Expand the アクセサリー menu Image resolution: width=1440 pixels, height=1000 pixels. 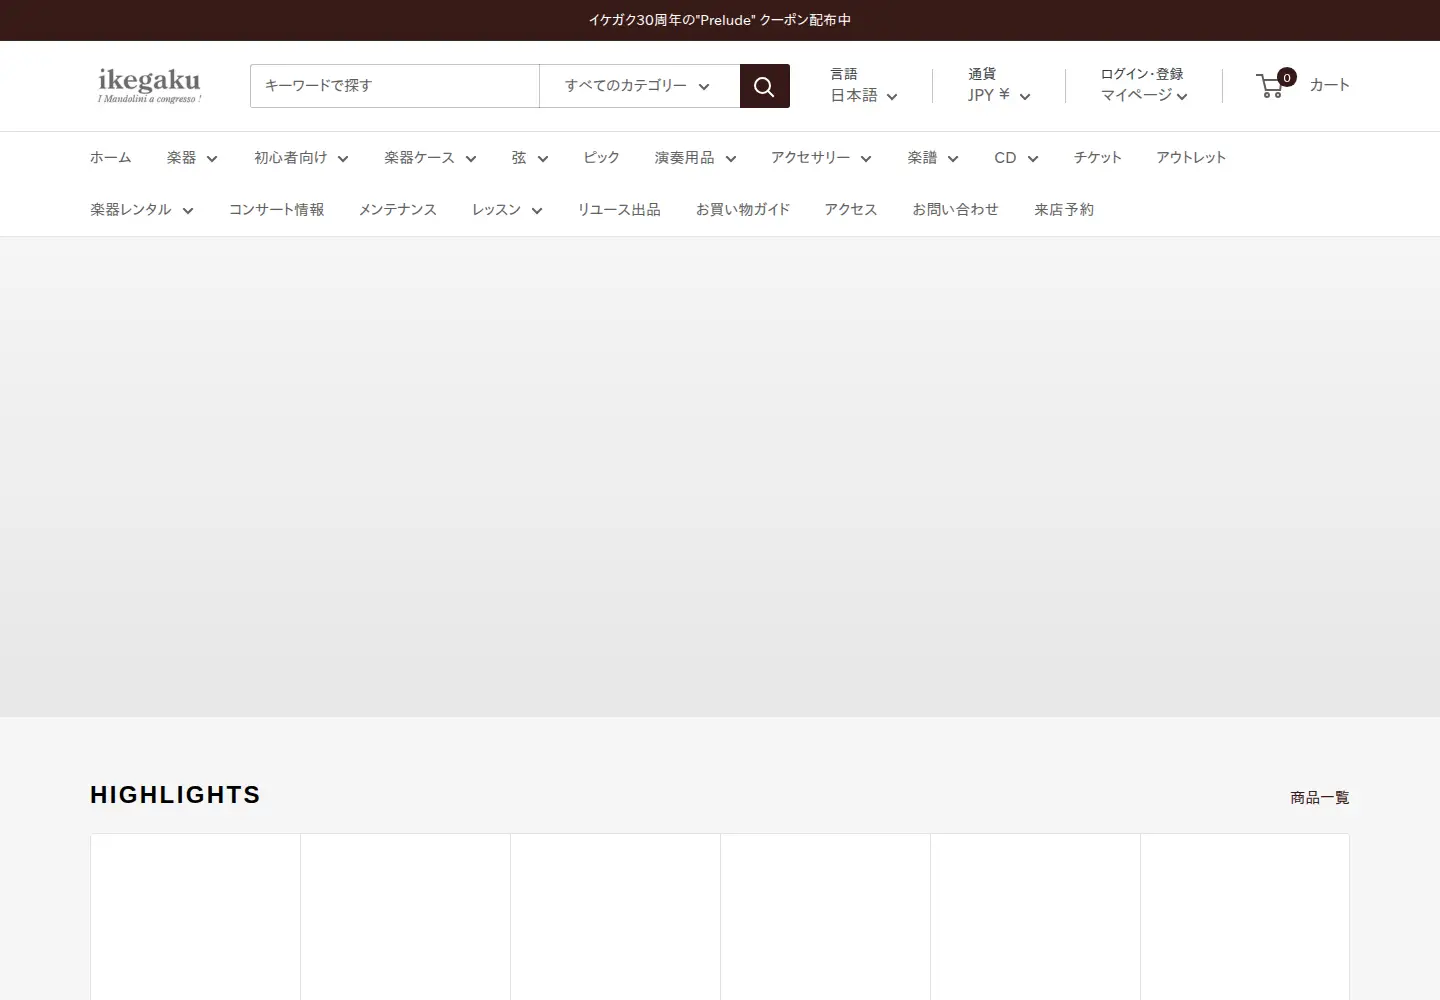coord(821,158)
